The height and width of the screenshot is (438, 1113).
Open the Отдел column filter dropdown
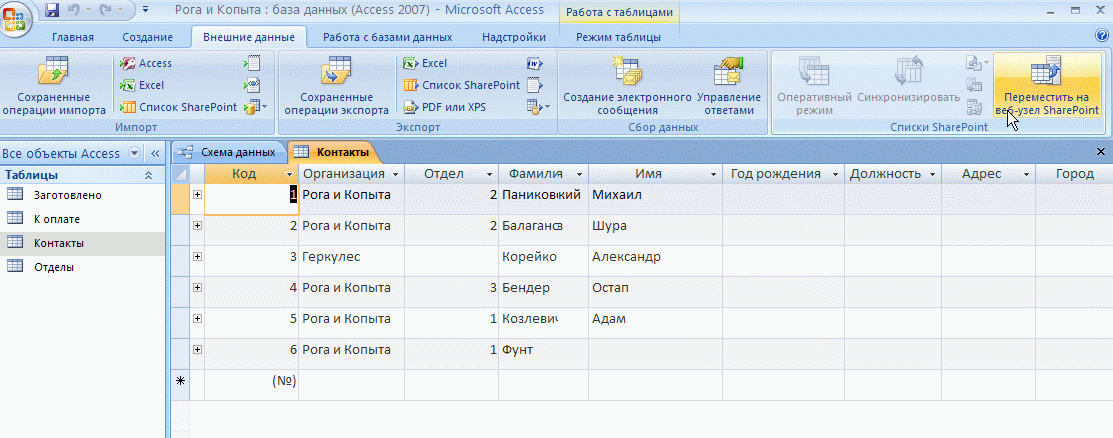pos(489,175)
